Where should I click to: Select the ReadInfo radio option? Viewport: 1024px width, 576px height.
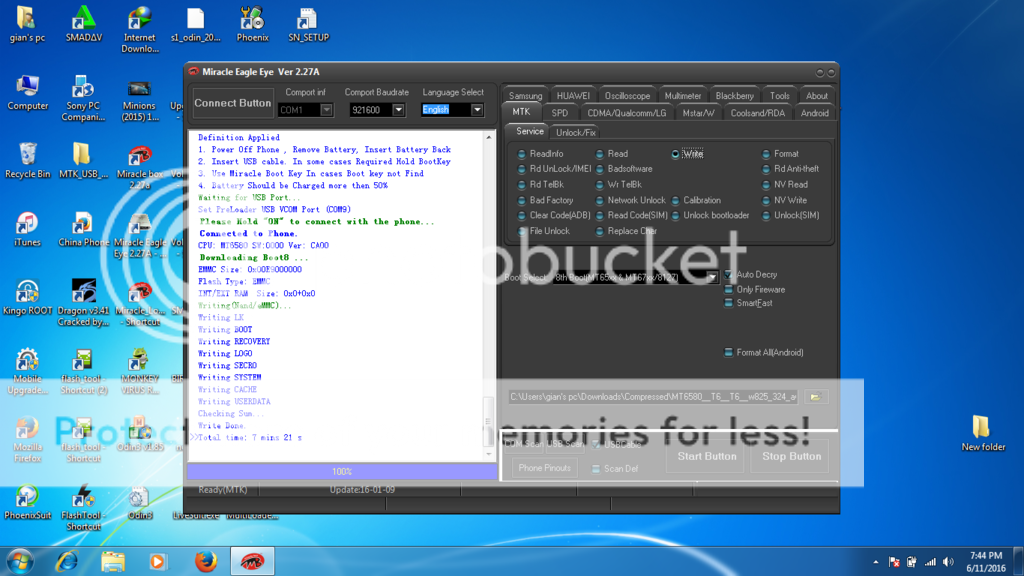(x=522, y=154)
